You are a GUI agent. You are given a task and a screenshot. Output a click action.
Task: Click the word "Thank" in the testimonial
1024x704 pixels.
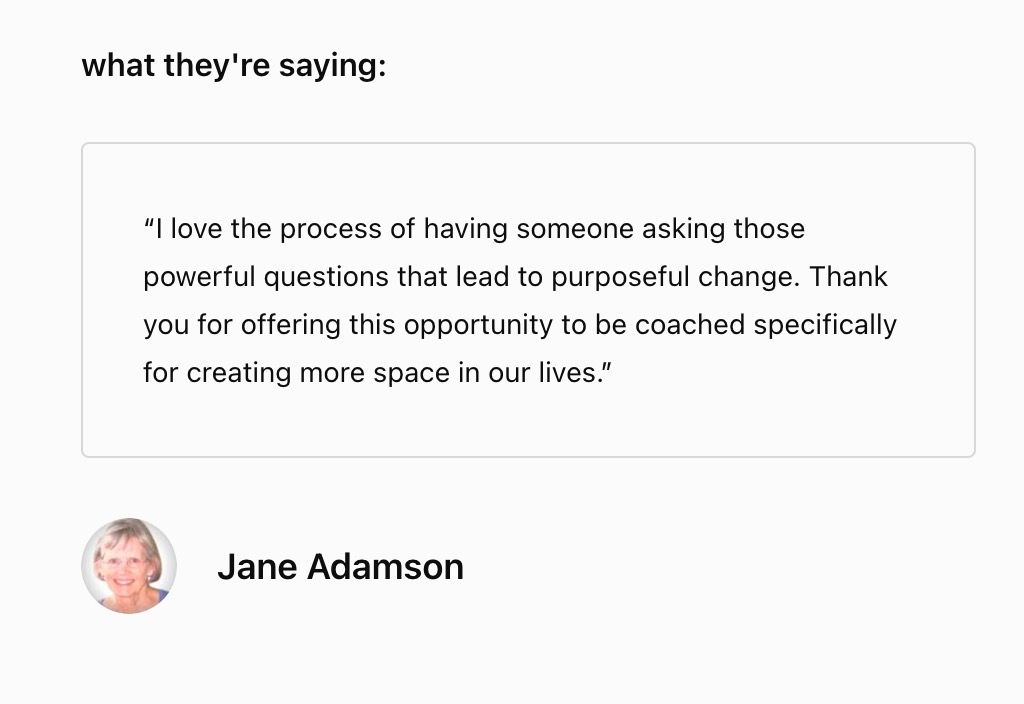849,277
